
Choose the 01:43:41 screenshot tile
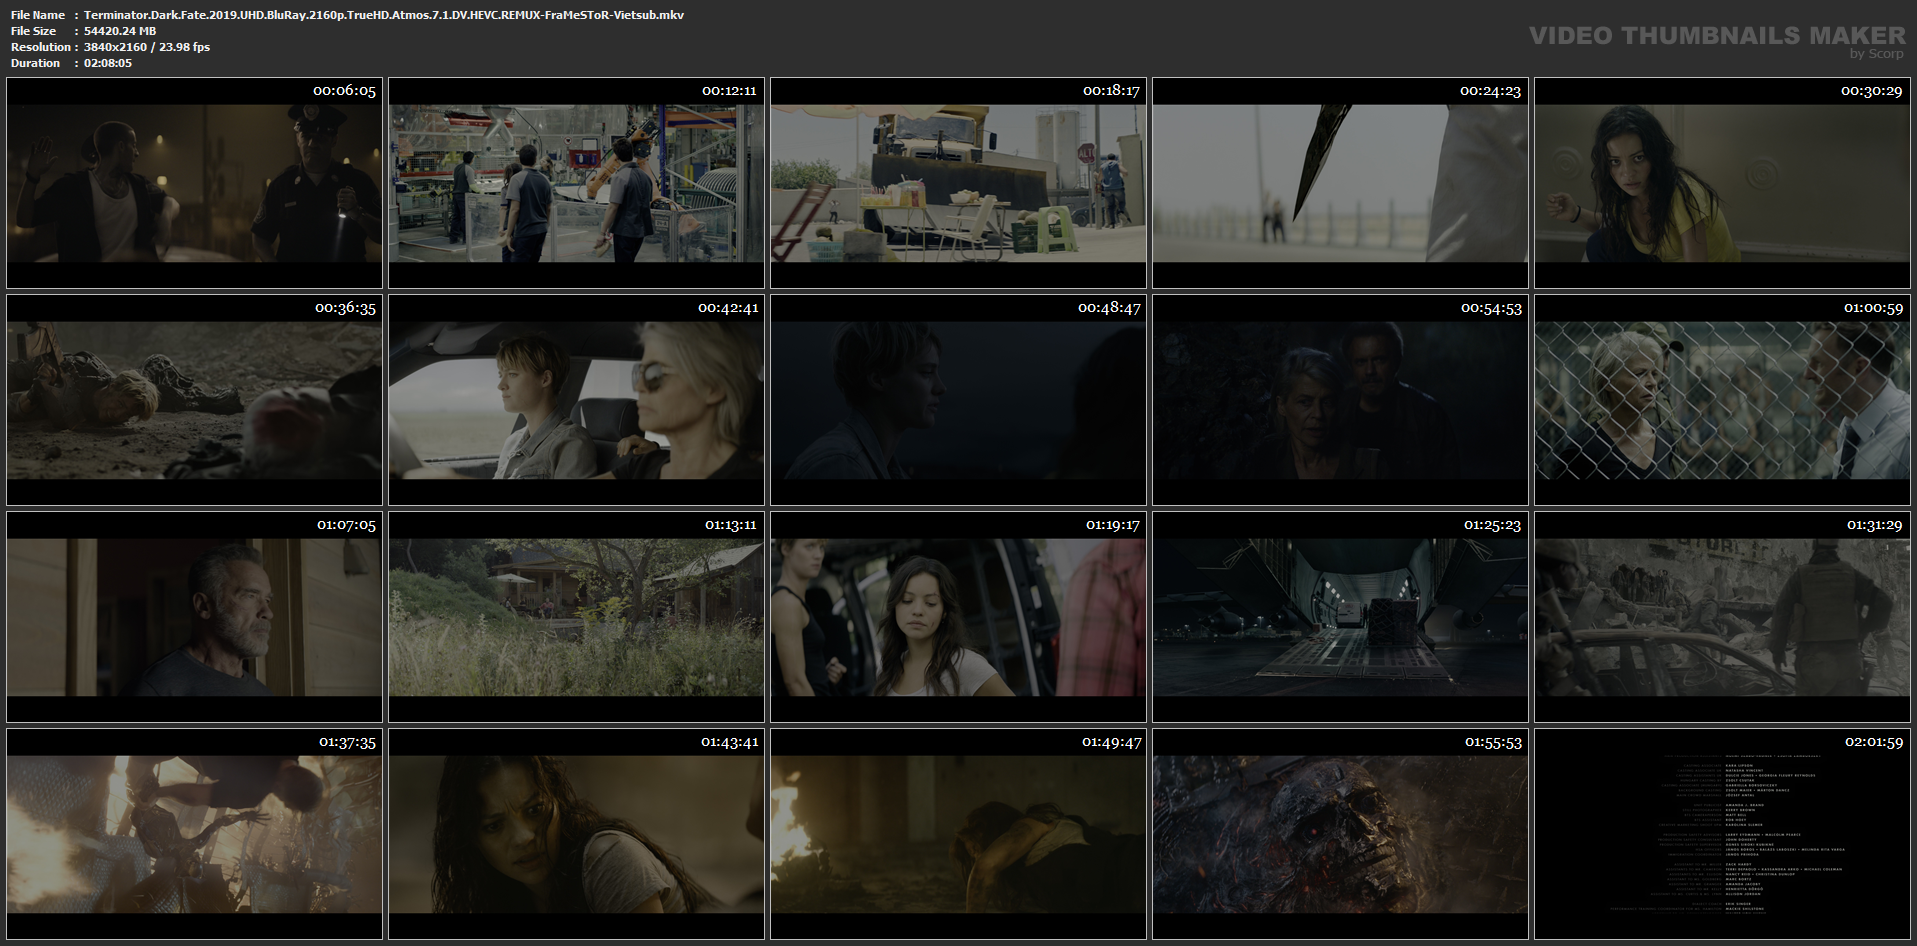pos(576,834)
